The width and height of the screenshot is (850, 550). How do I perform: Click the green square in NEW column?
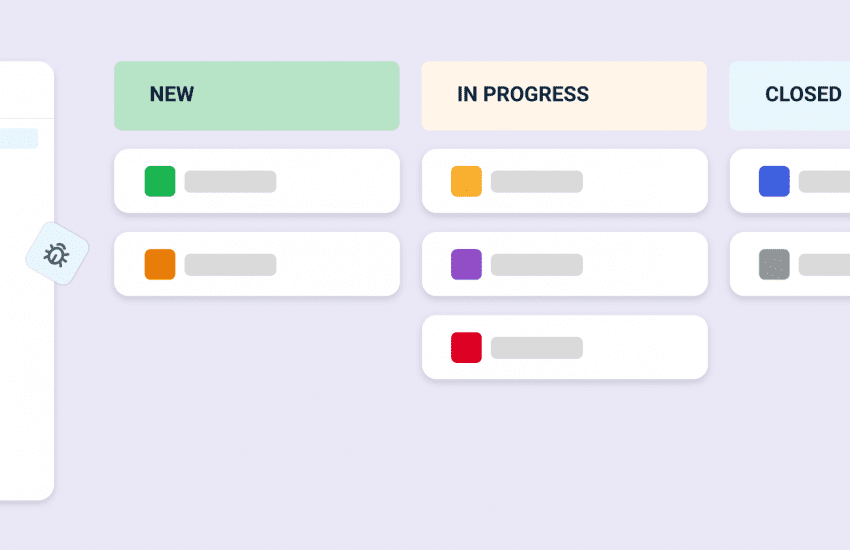tap(160, 181)
